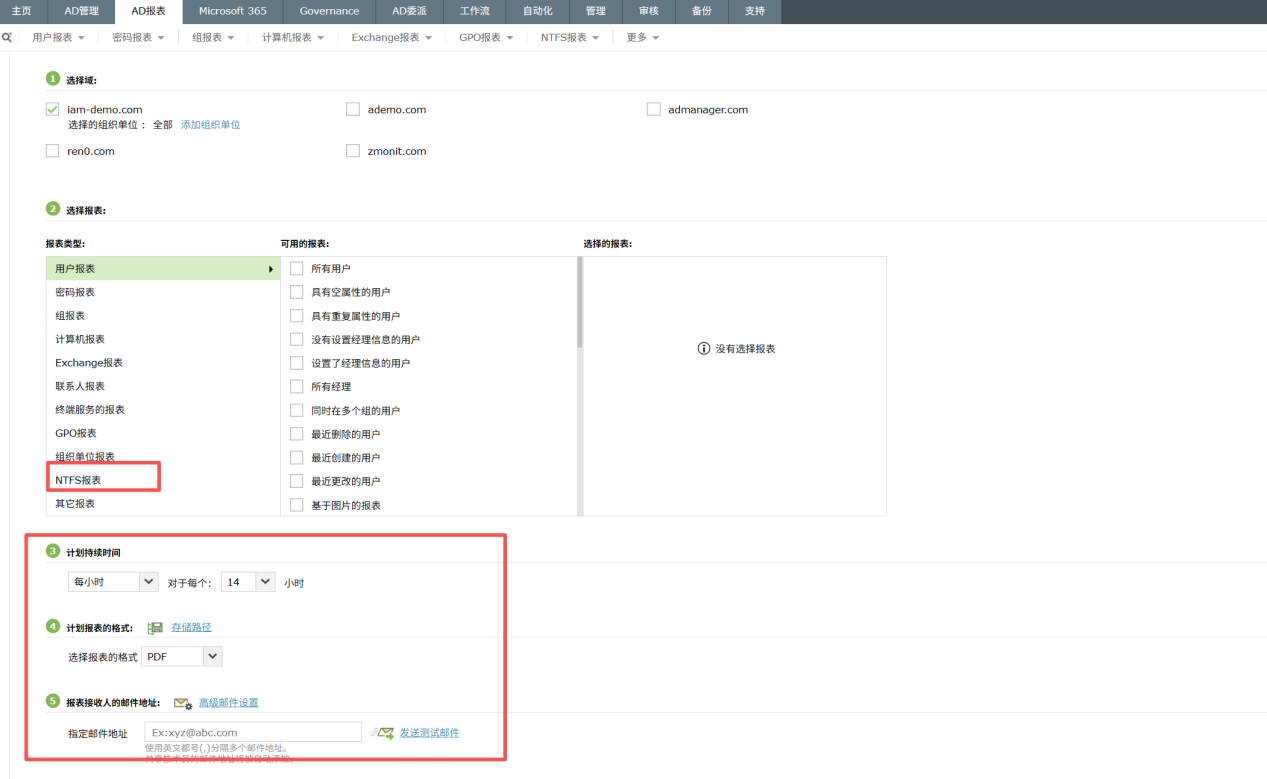Open the 计算机报表 toolbar dropdown
The width and height of the screenshot is (1267, 779).
click(x=293, y=37)
